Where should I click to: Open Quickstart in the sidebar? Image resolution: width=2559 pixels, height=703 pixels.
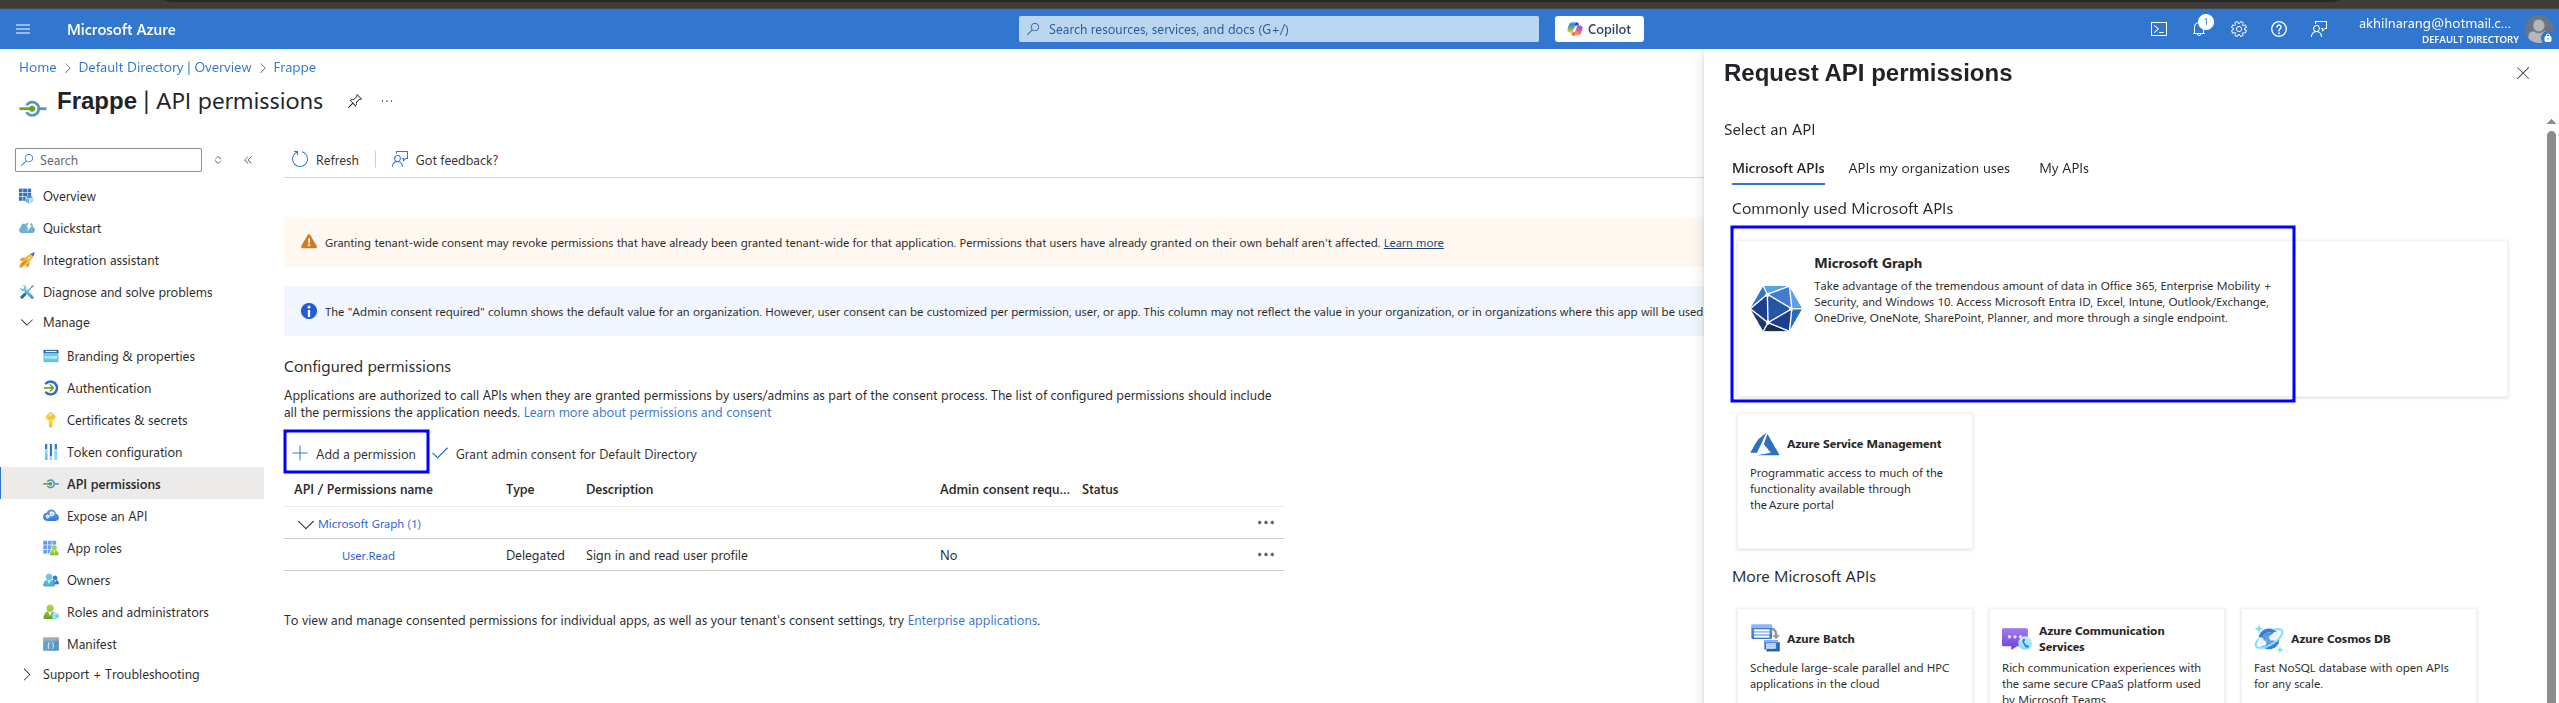point(72,228)
